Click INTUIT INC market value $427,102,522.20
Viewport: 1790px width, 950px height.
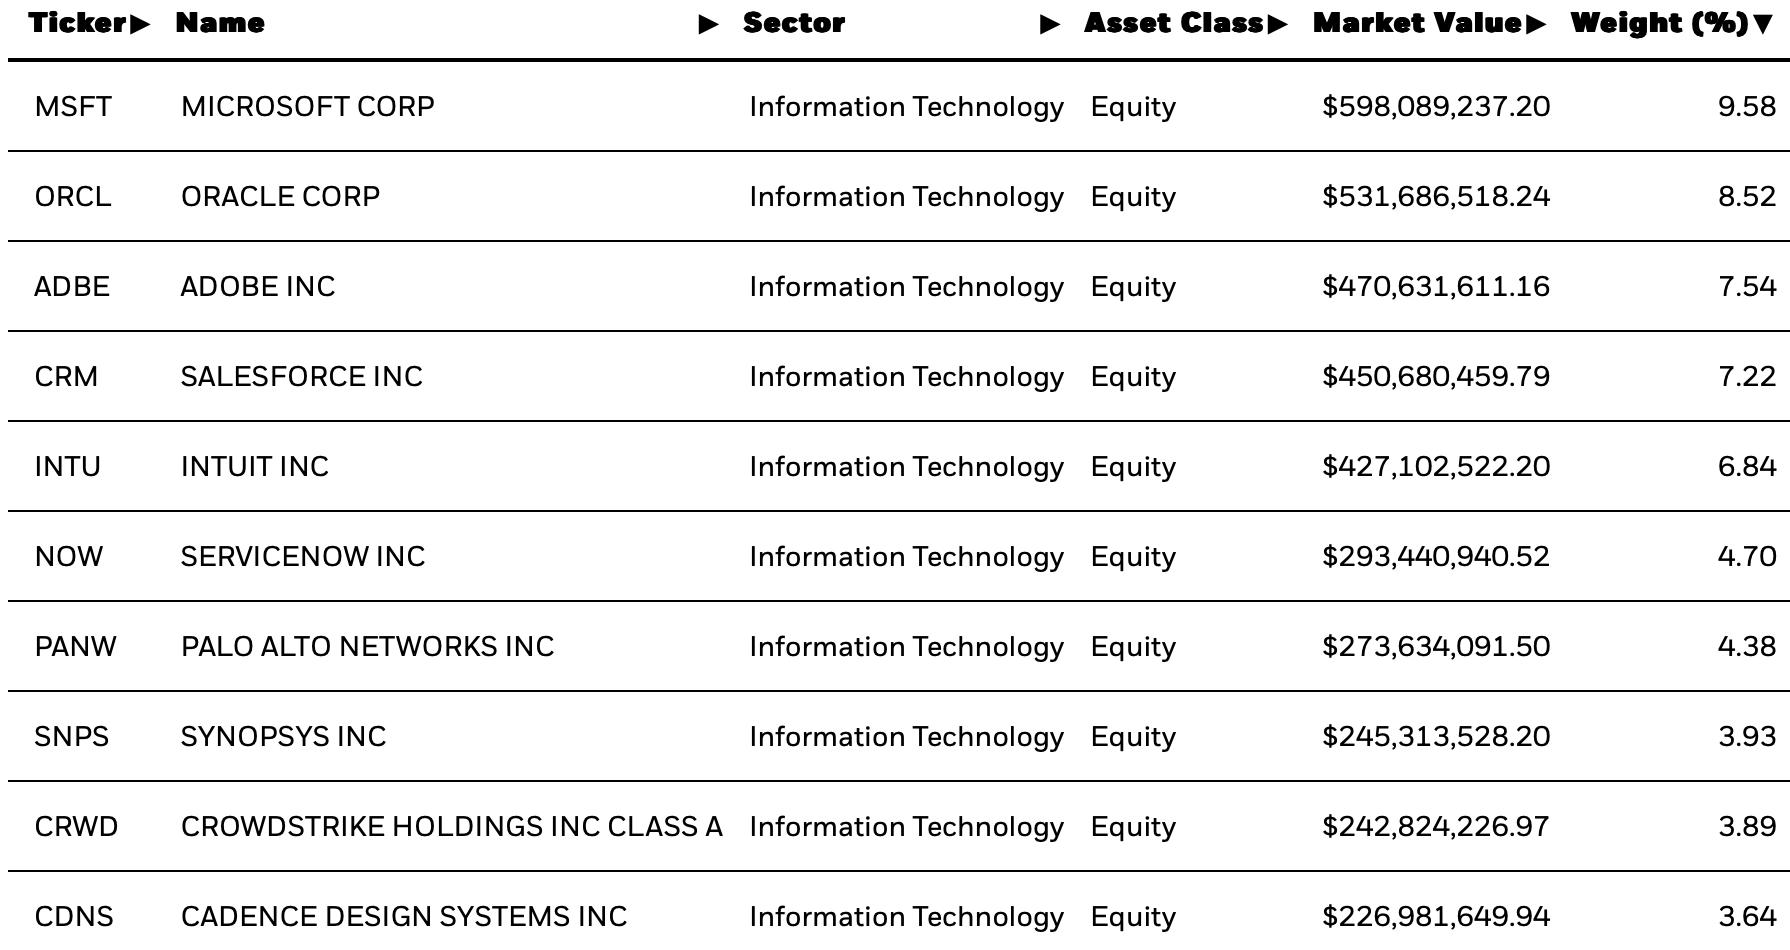pyautogui.click(x=1436, y=467)
